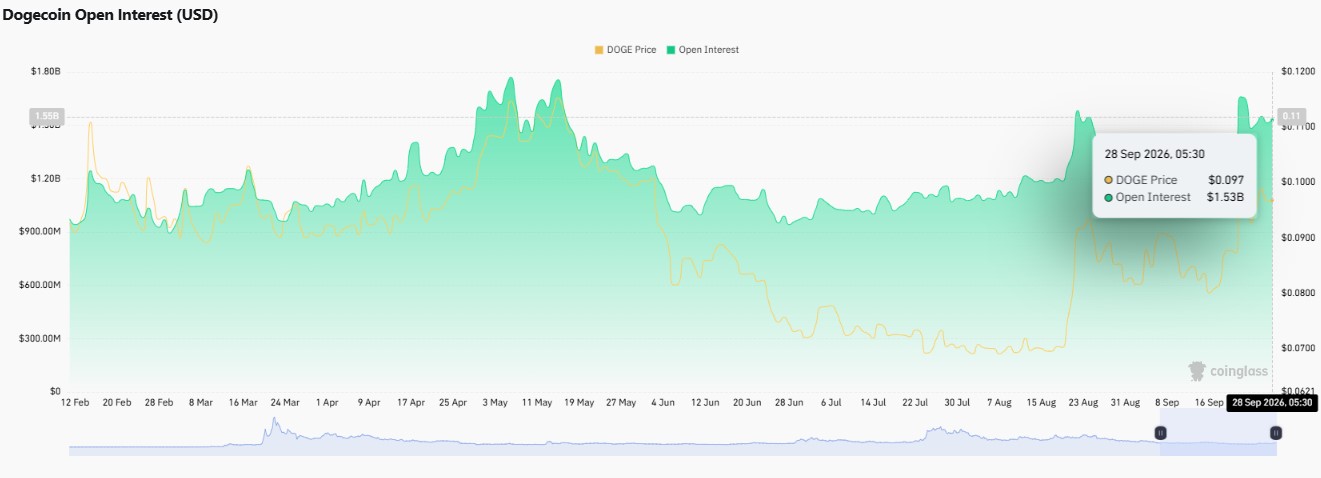Click the $1.20B left axis label

(x=44, y=178)
